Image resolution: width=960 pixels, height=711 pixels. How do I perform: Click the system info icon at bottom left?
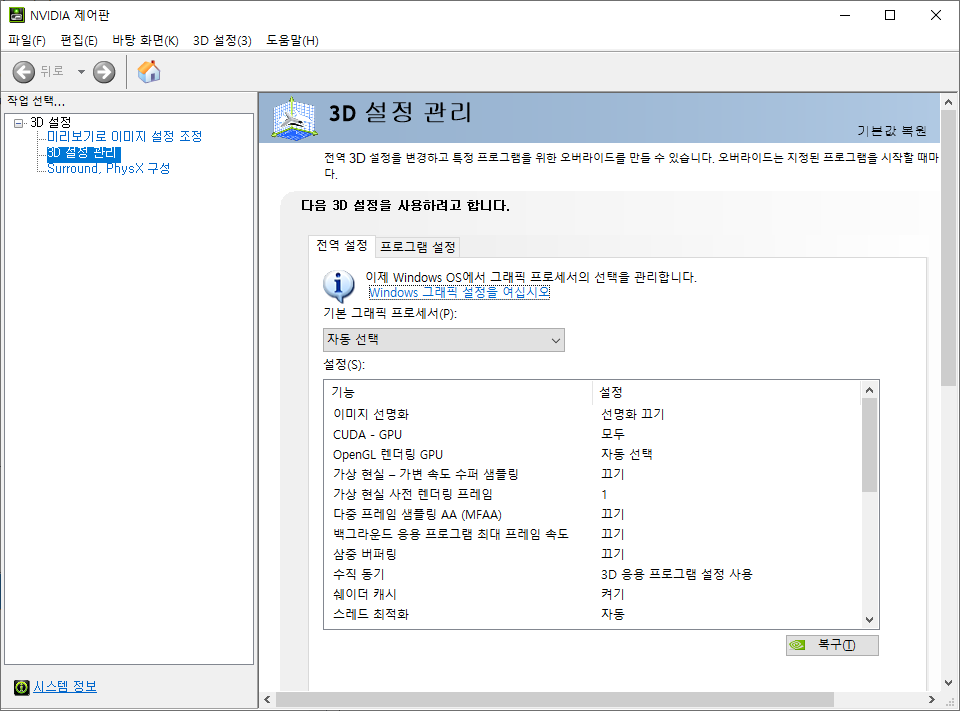click(x=21, y=688)
